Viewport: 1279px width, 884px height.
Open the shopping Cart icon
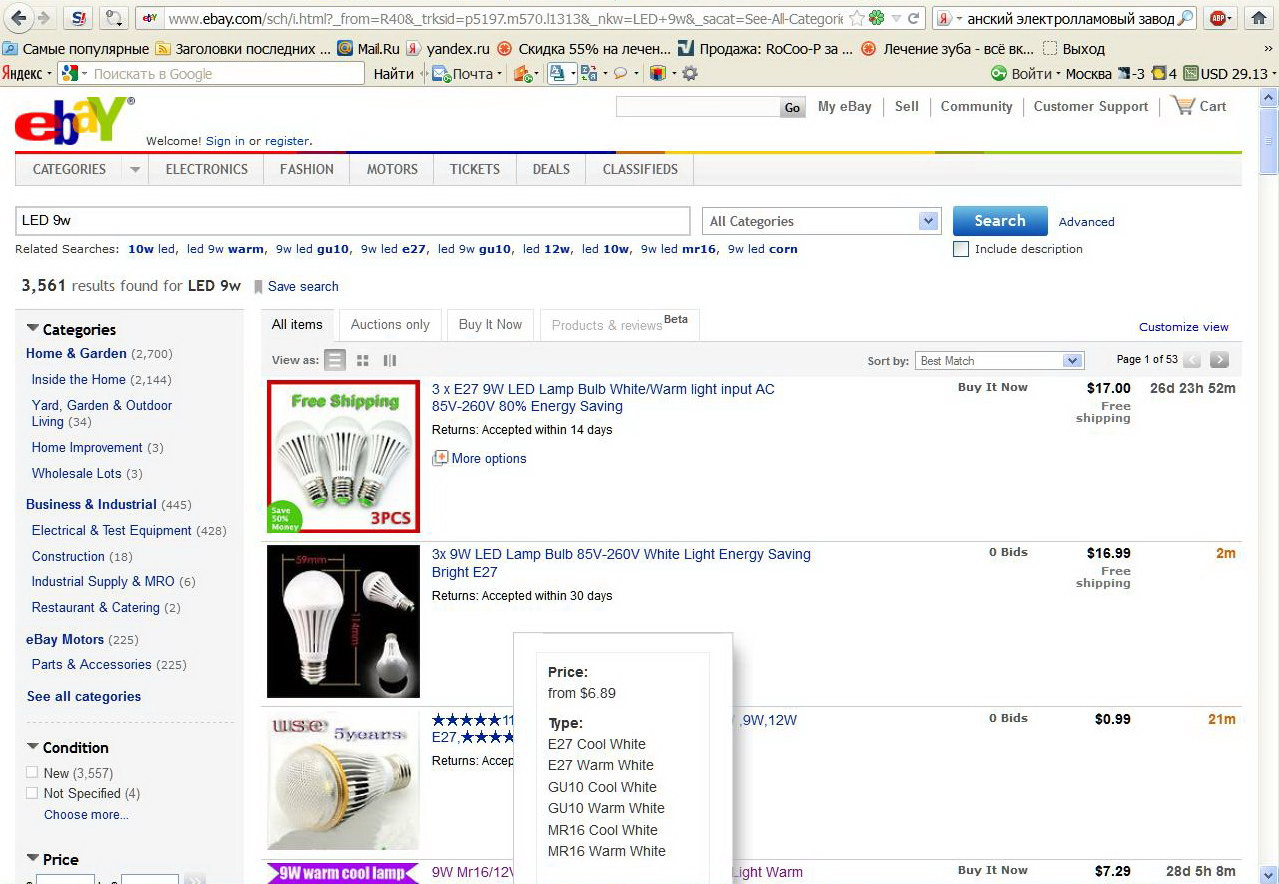[1184, 106]
